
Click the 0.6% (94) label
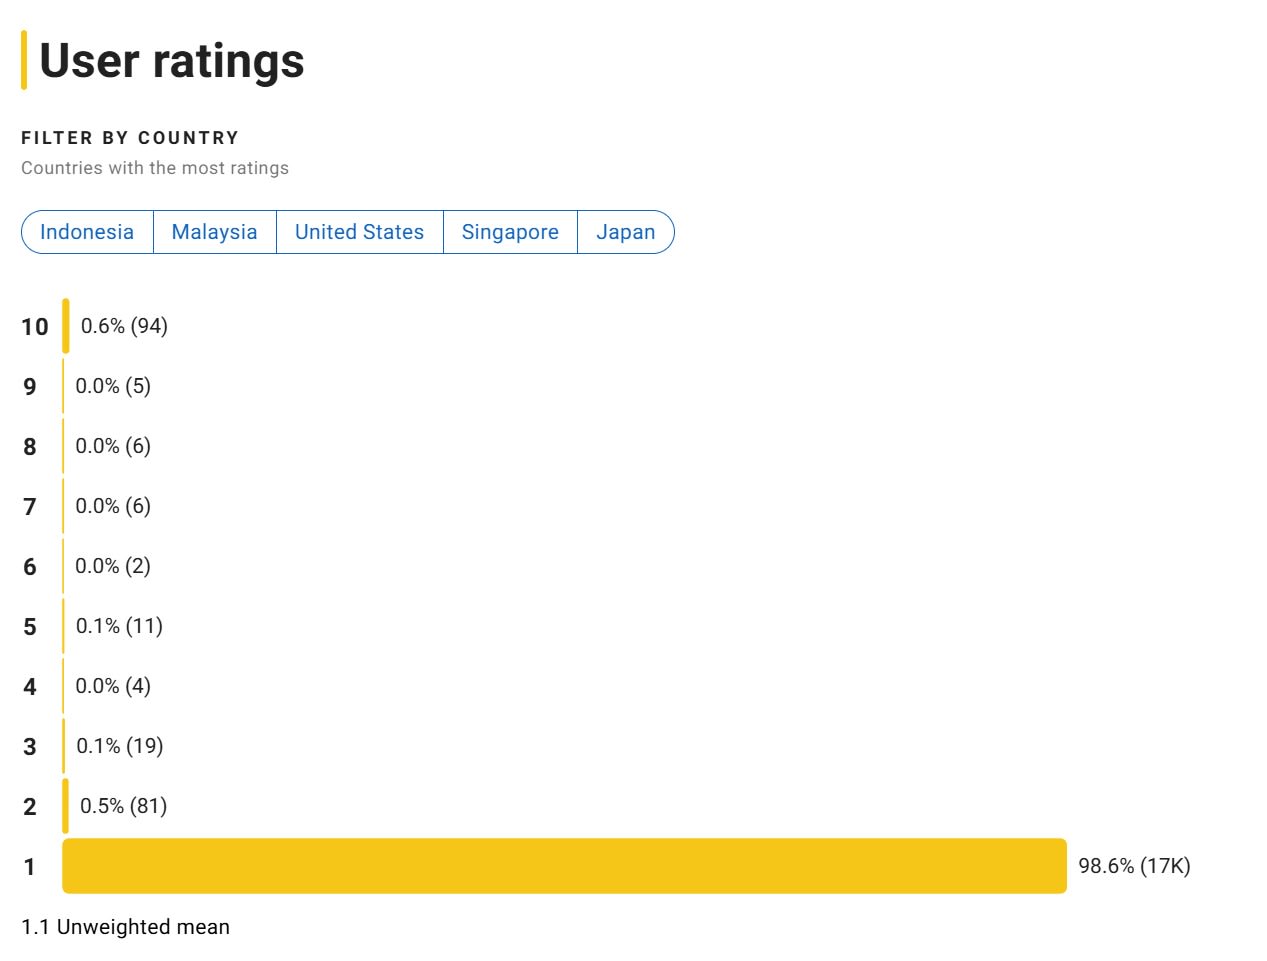point(124,326)
